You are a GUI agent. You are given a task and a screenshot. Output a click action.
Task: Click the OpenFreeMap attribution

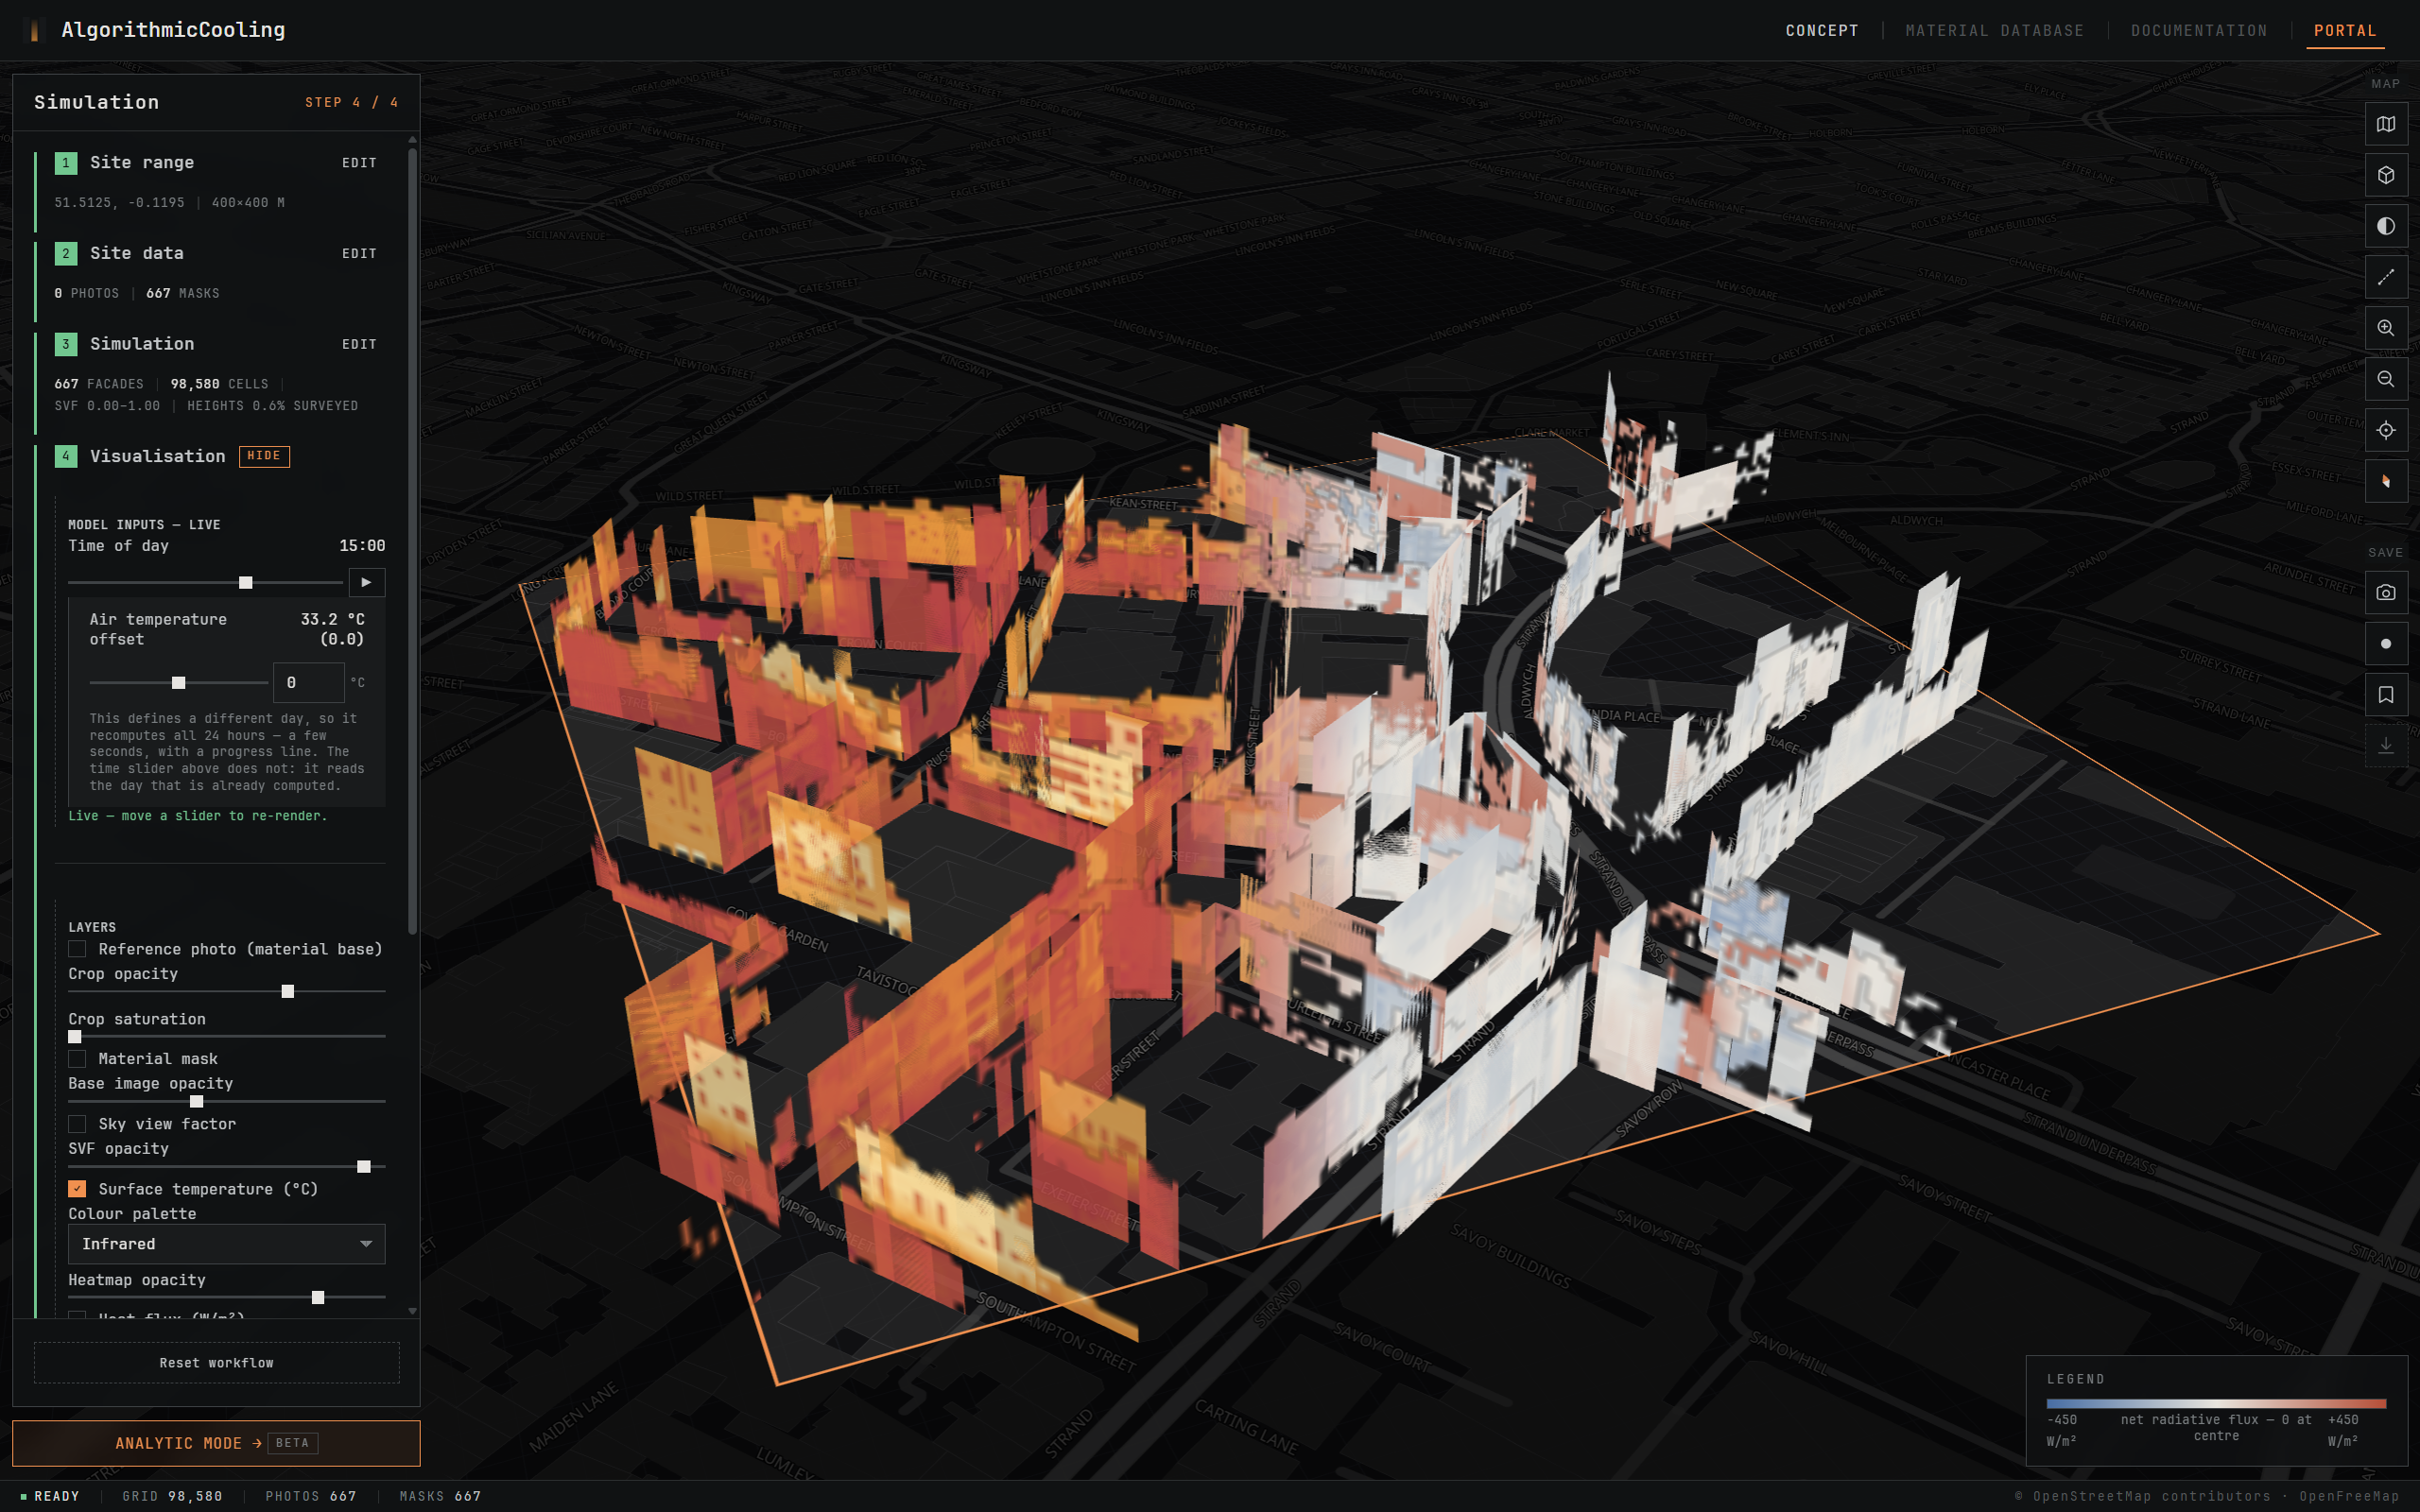pos(2349,1497)
